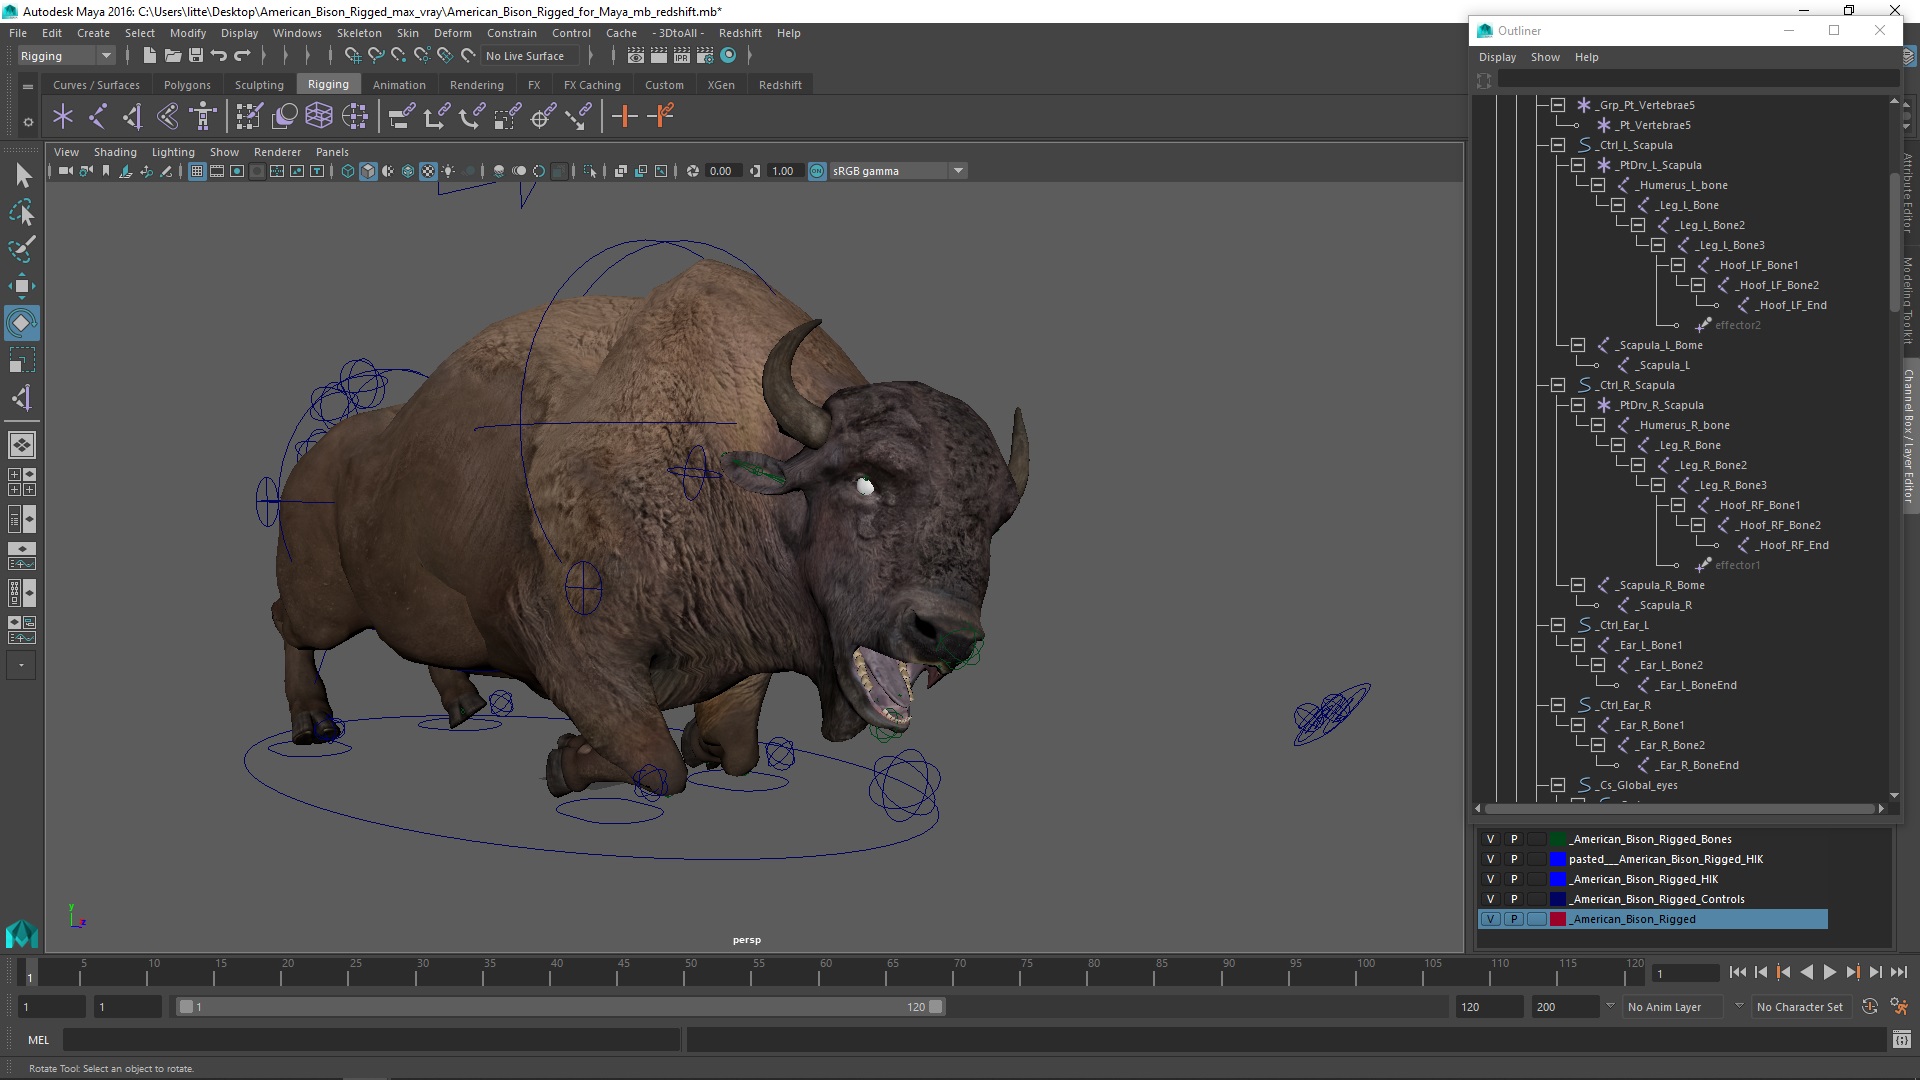
Task: Select the Move tool in toolbox
Action: point(21,286)
